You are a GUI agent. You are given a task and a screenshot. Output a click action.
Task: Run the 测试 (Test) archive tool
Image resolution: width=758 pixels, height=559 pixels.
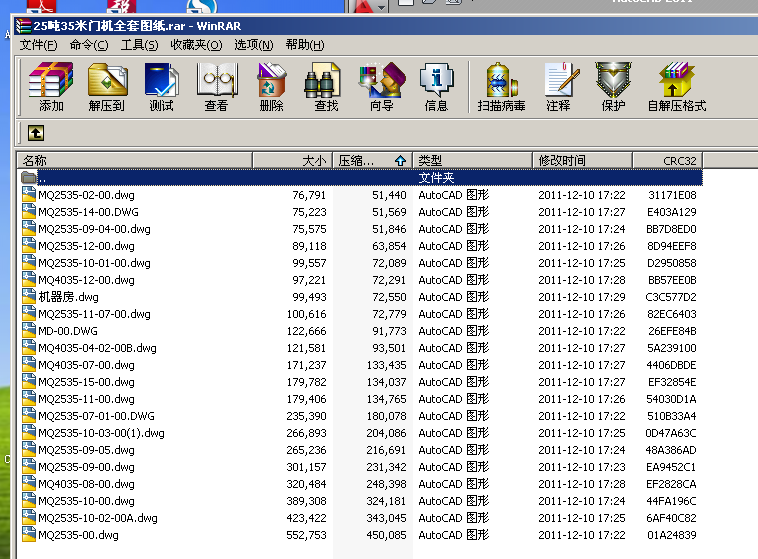pos(161,87)
